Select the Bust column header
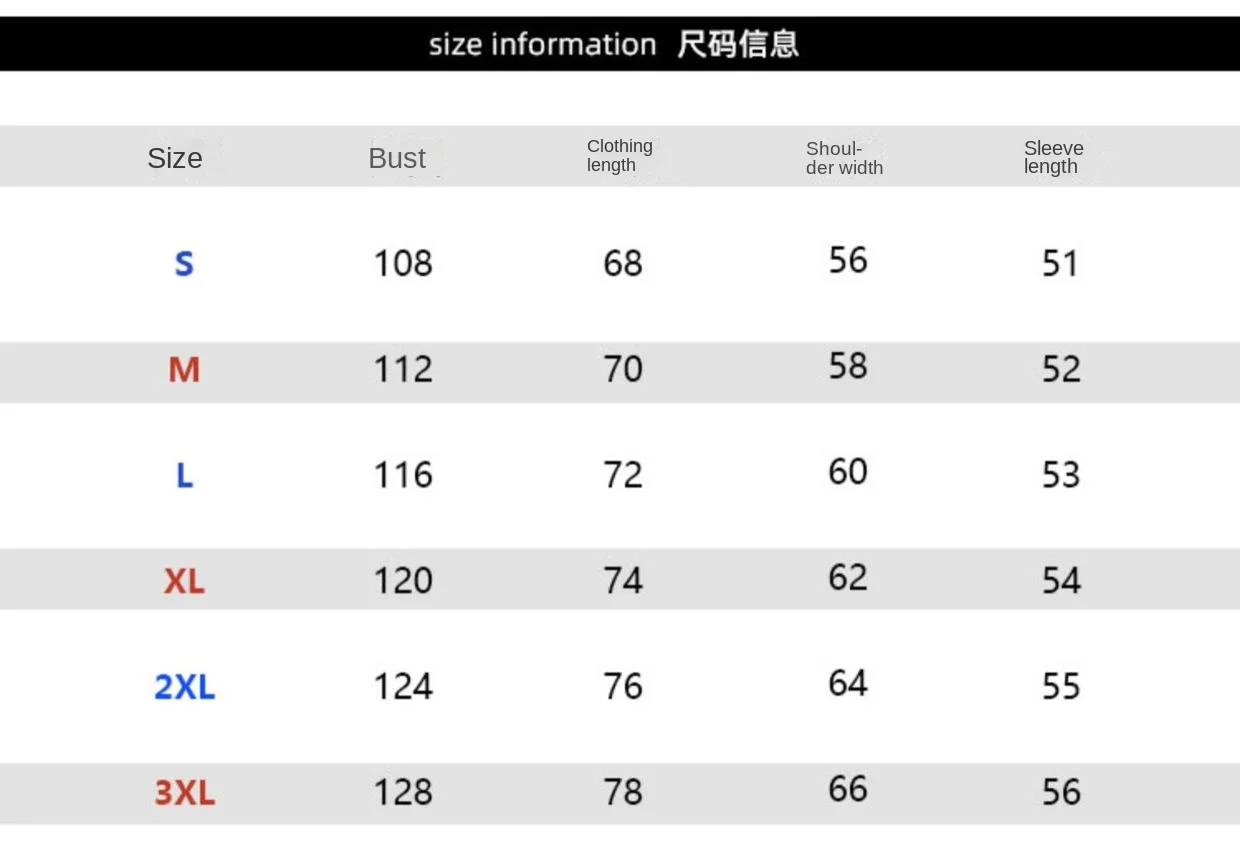 [x=397, y=158]
